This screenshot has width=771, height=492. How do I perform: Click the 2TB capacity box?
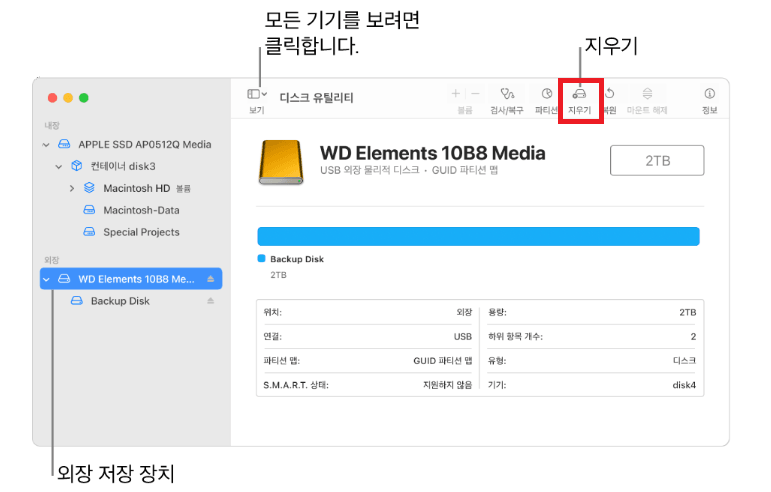pyautogui.click(x=657, y=160)
